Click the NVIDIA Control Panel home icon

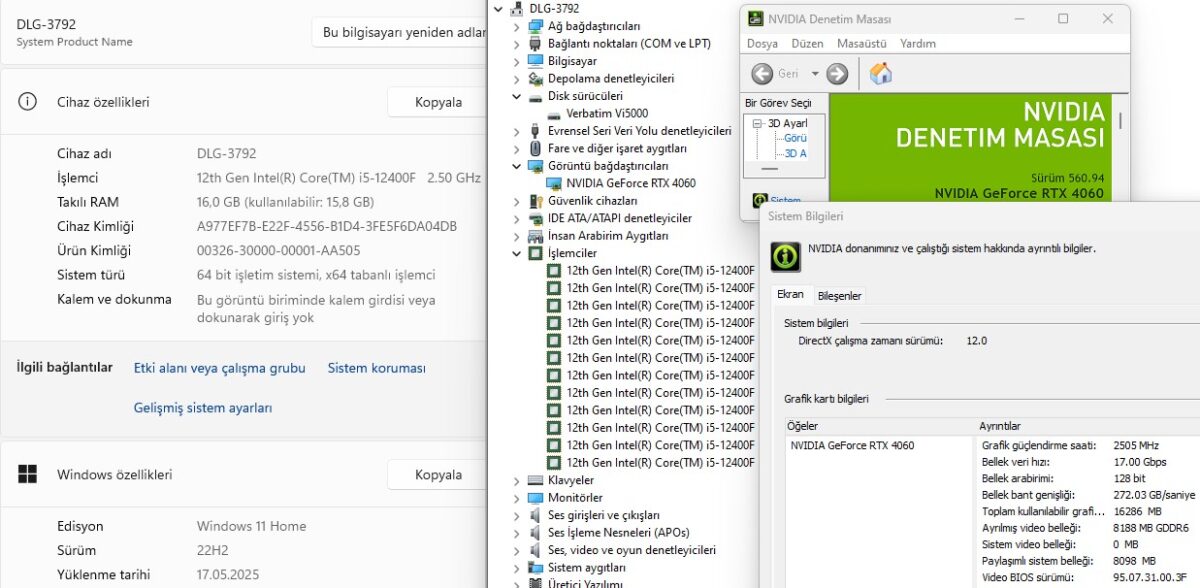click(881, 73)
